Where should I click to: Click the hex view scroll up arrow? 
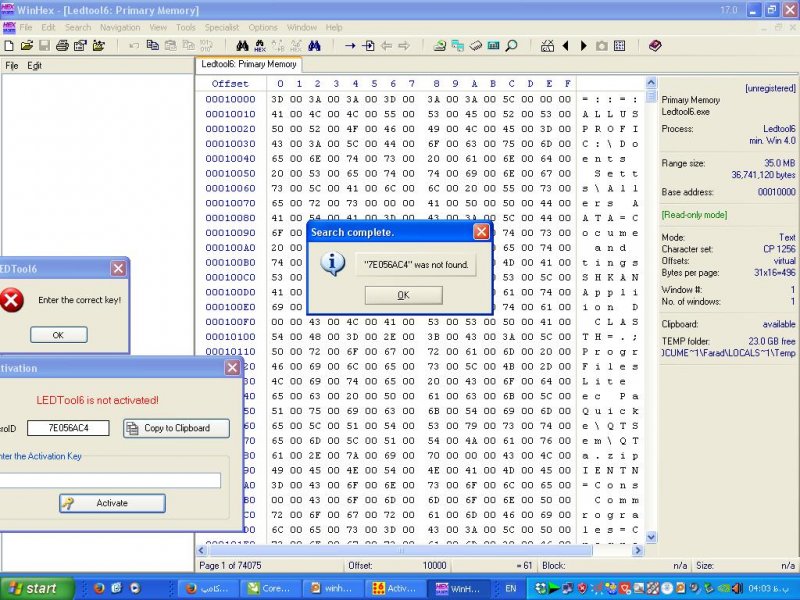(651, 82)
